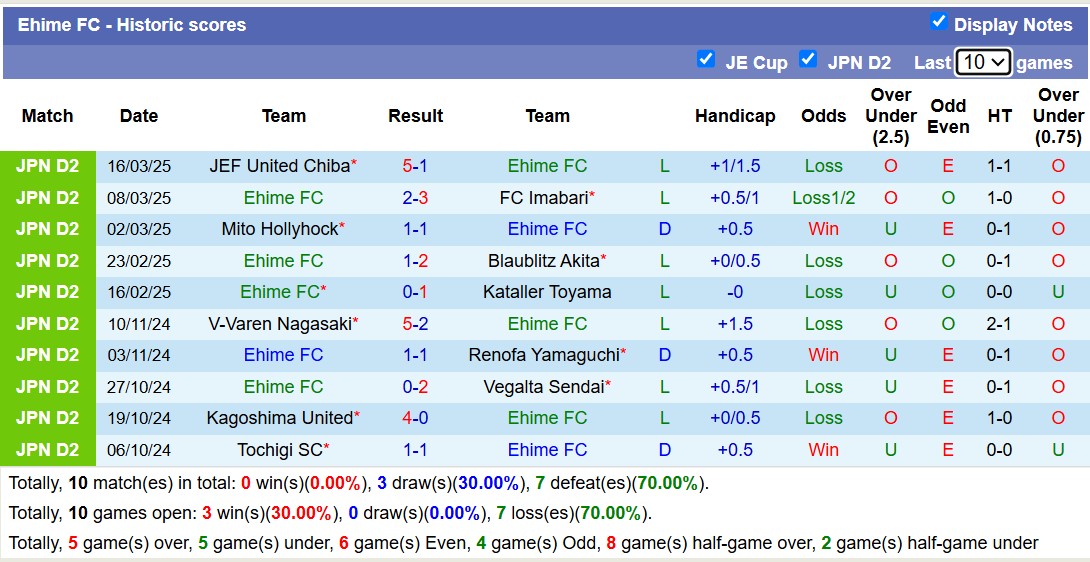The height and width of the screenshot is (562, 1090).
Task: Open Mito Hollyhock team page
Action: pos(280,229)
